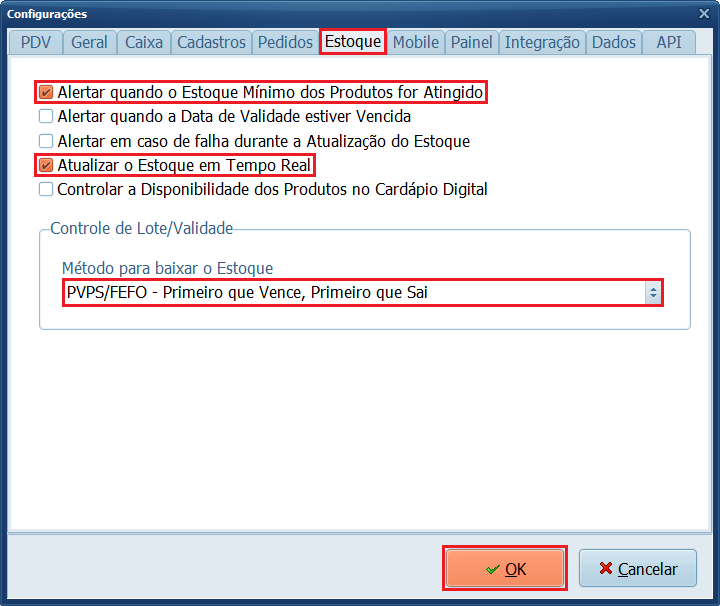Open the Painel tab
The image size is (720, 606).
click(x=471, y=42)
